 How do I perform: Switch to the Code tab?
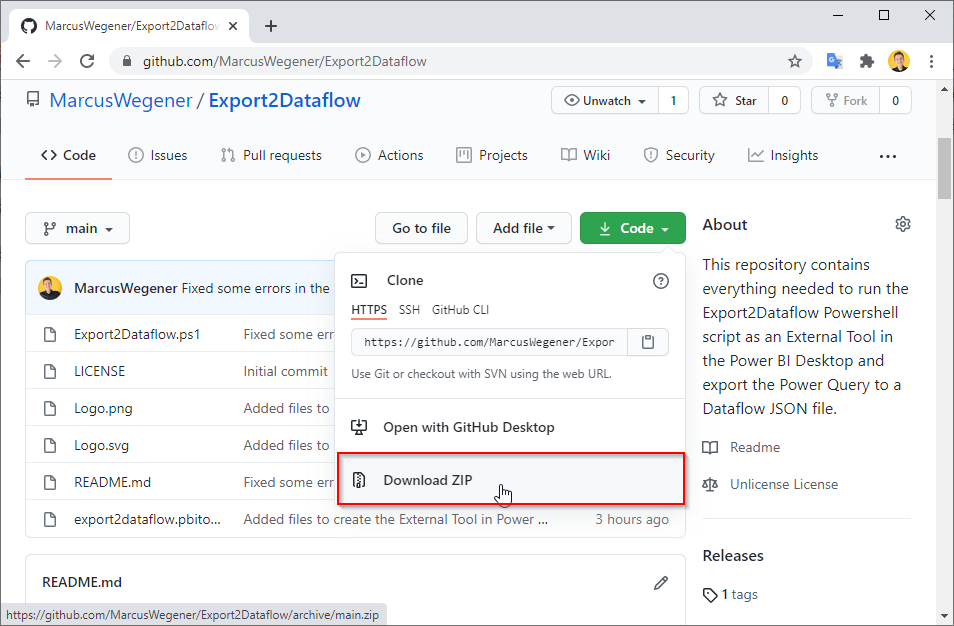coord(68,156)
